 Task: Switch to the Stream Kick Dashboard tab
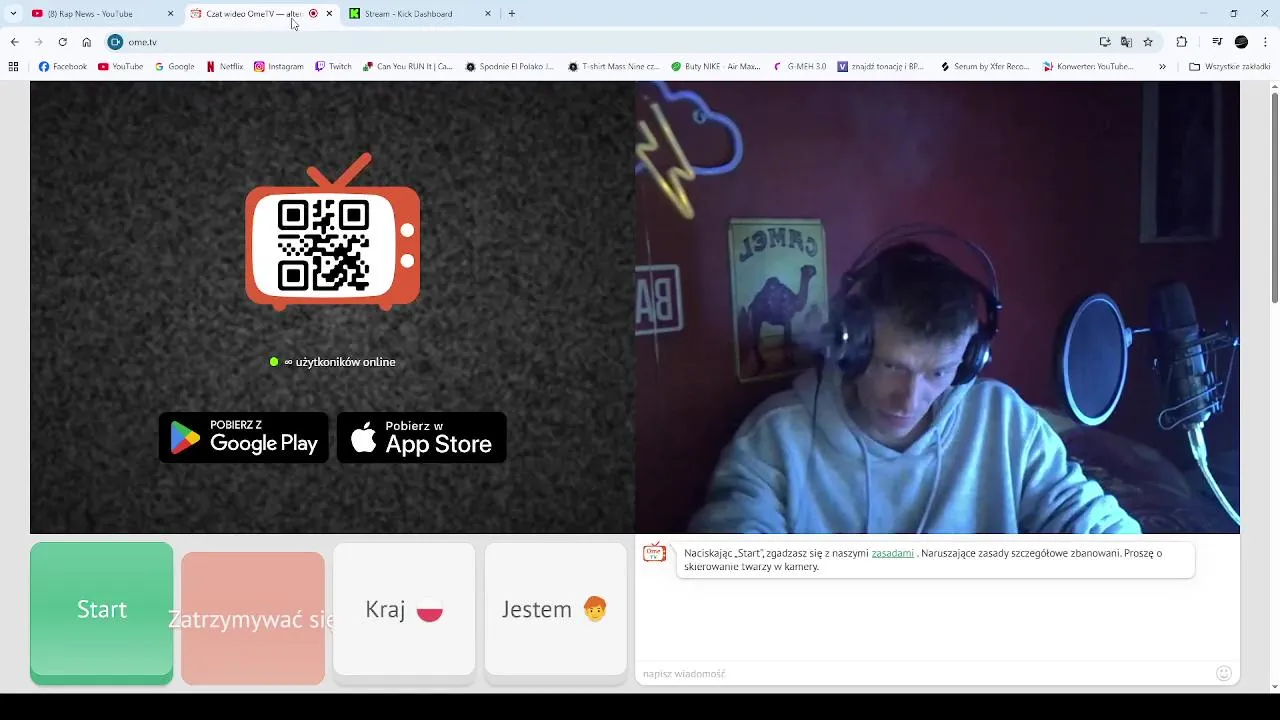[408, 14]
